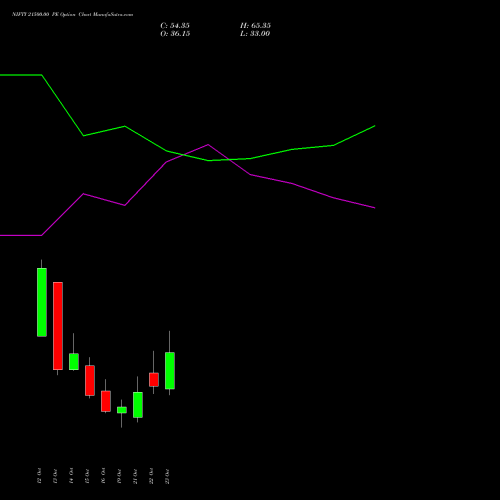Select the 15 Oct date axis label

coord(87,476)
